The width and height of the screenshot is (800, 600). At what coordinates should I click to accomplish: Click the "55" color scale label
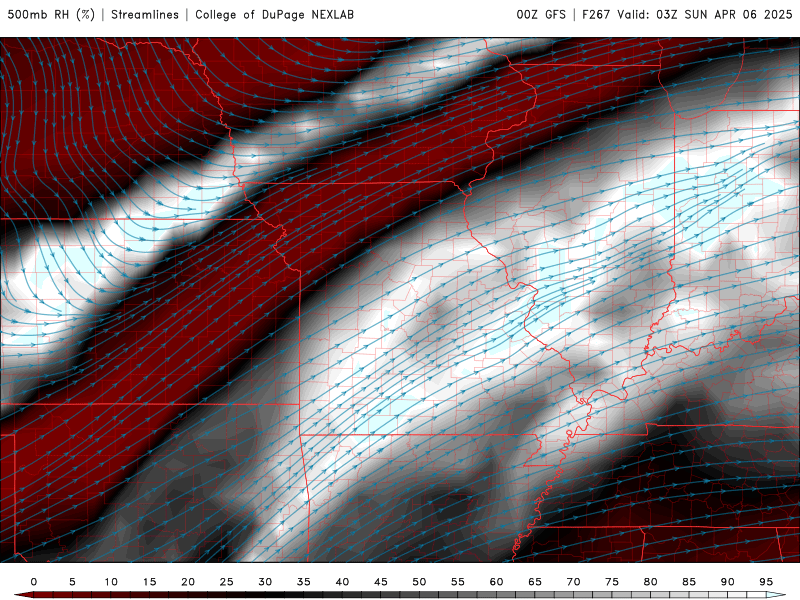point(458,582)
